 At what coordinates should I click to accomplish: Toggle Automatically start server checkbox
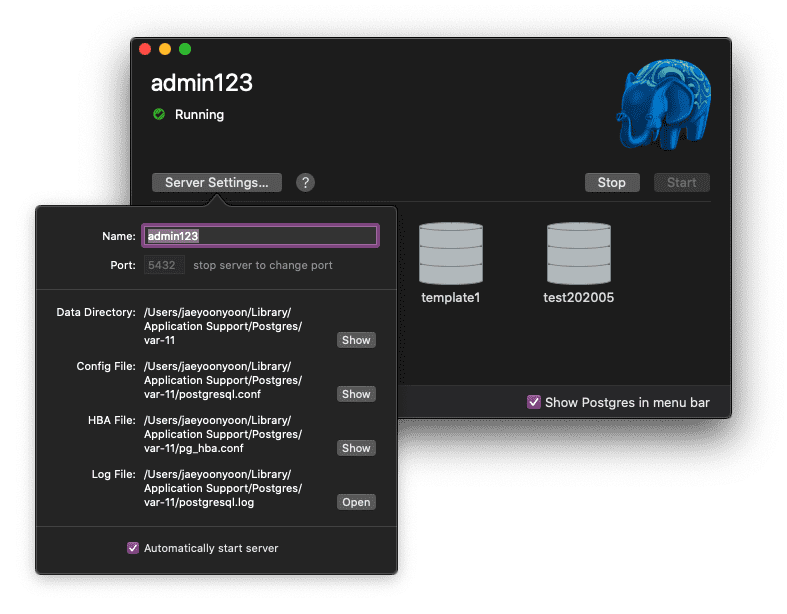(x=133, y=548)
